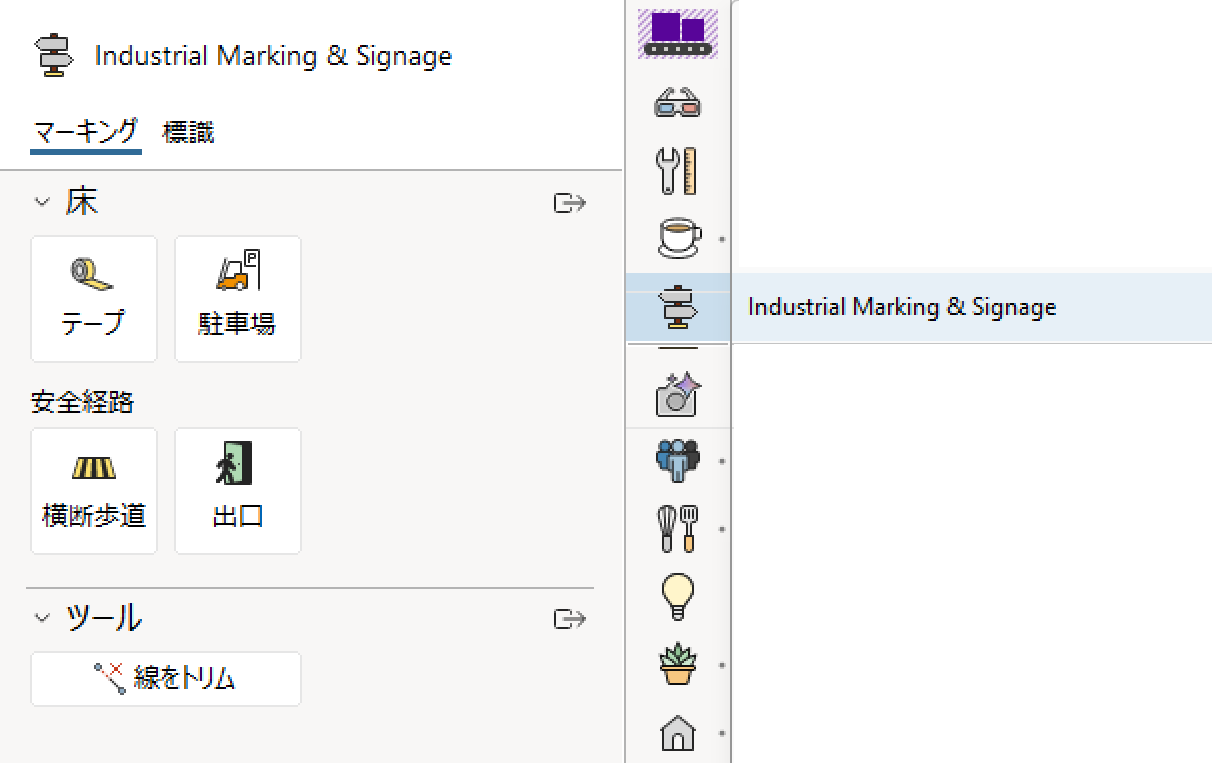Collapse the 床 section chevron
Viewport: 1212px width, 763px height.
(42, 203)
